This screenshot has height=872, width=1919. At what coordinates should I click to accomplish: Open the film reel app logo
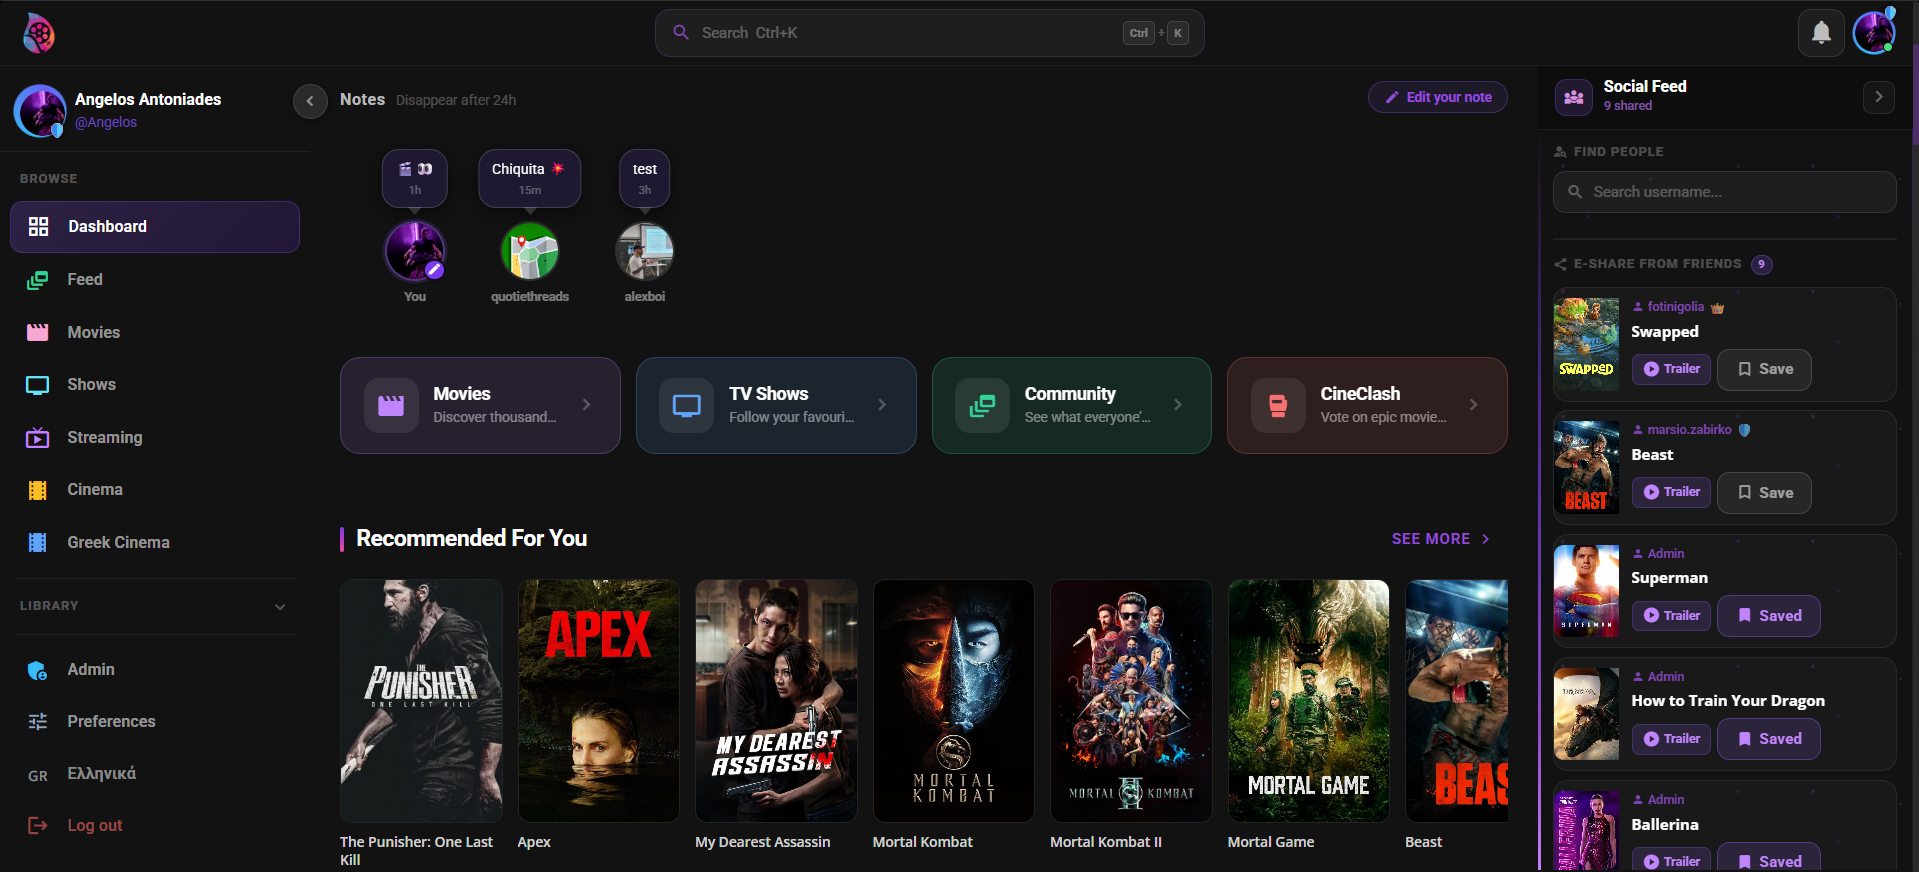coord(38,33)
